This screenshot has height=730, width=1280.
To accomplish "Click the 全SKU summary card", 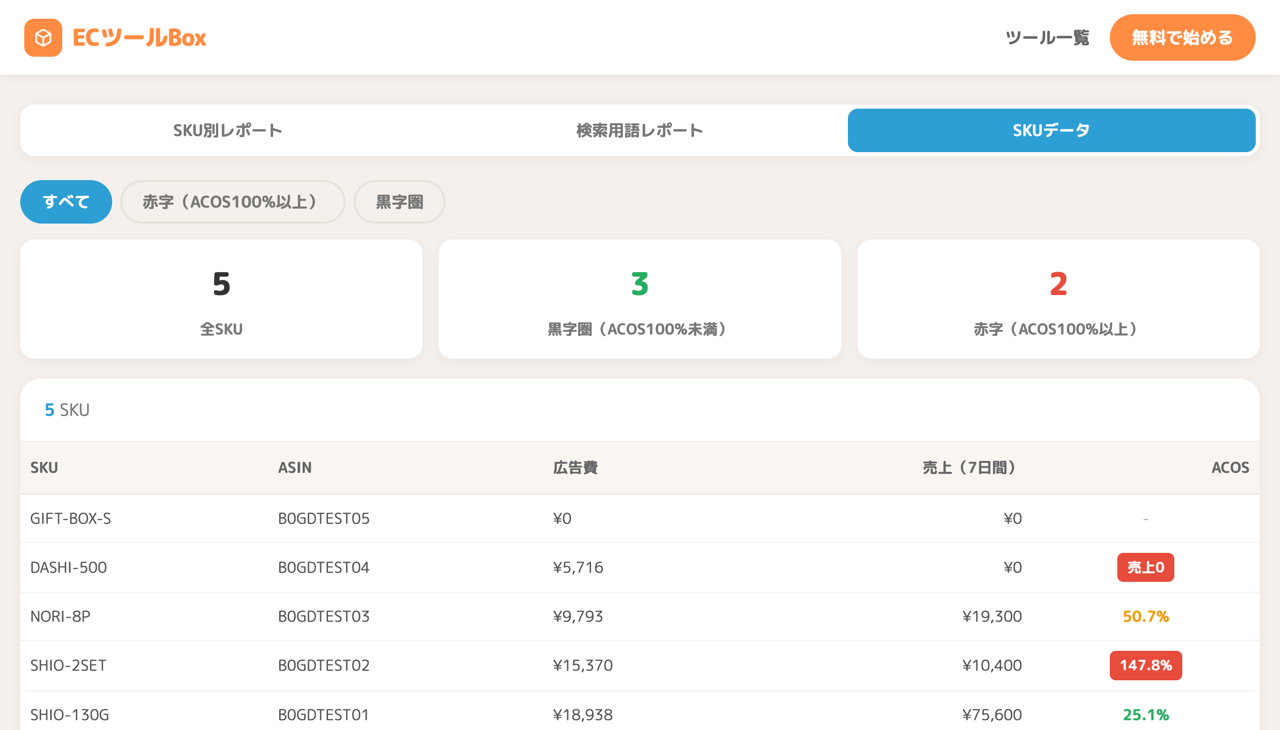I will click(x=221, y=299).
